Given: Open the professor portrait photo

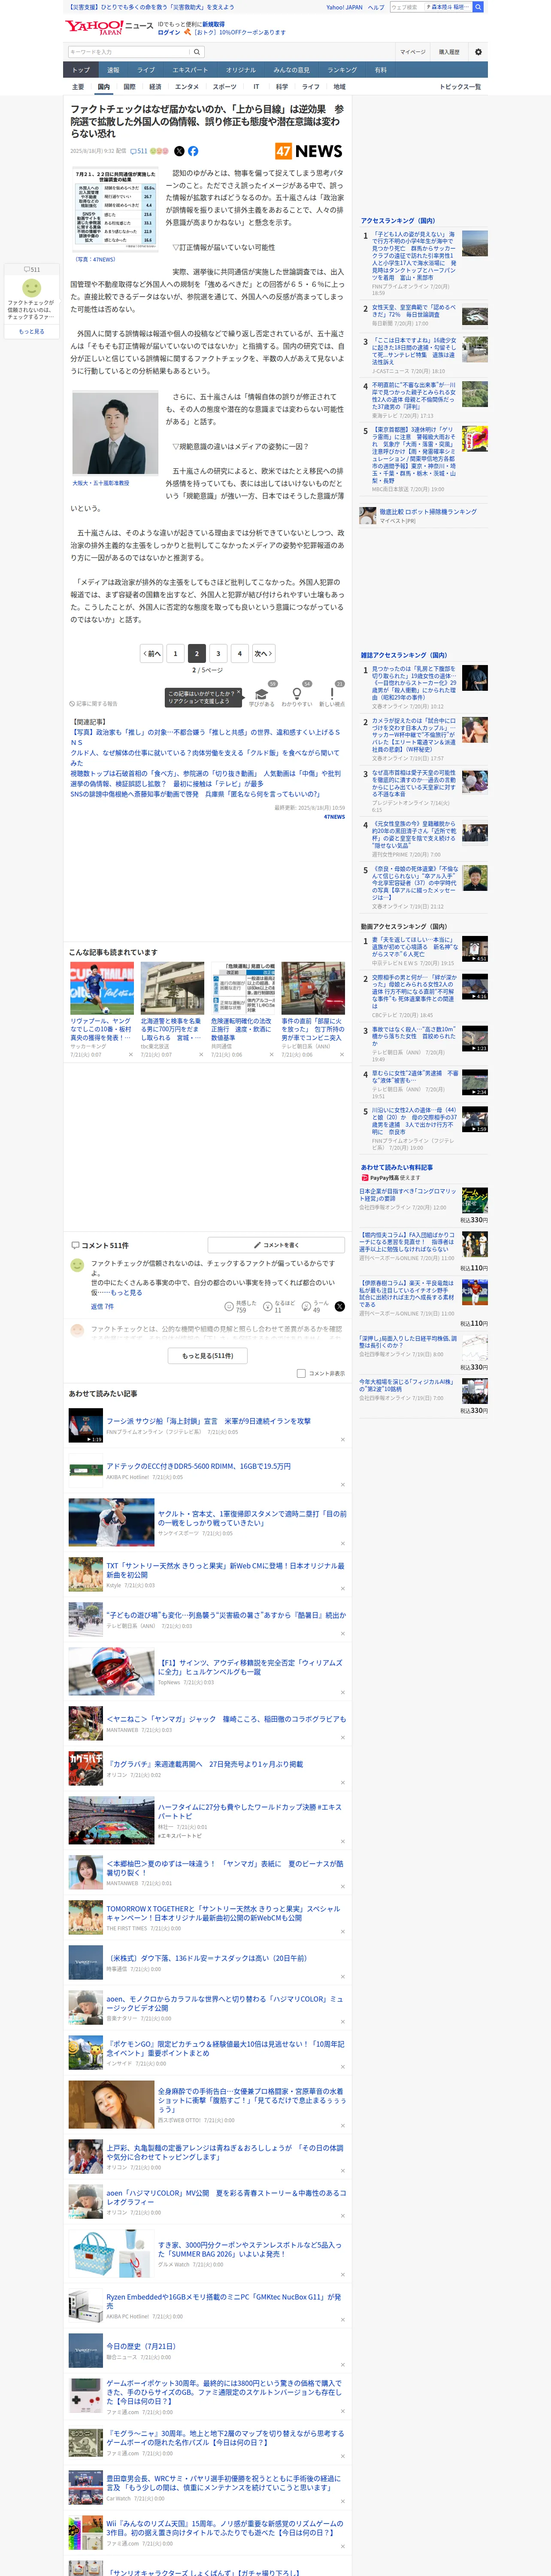Looking at the screenshot, I should pos(115,433).
